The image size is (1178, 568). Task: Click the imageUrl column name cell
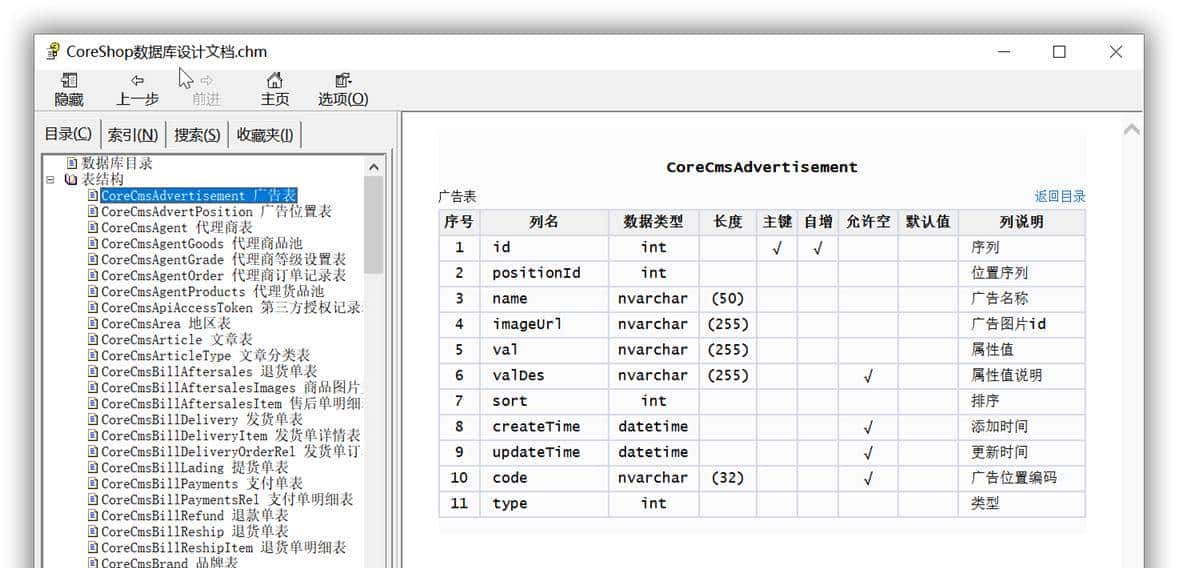pyautogui.click(x=545, y=324)
